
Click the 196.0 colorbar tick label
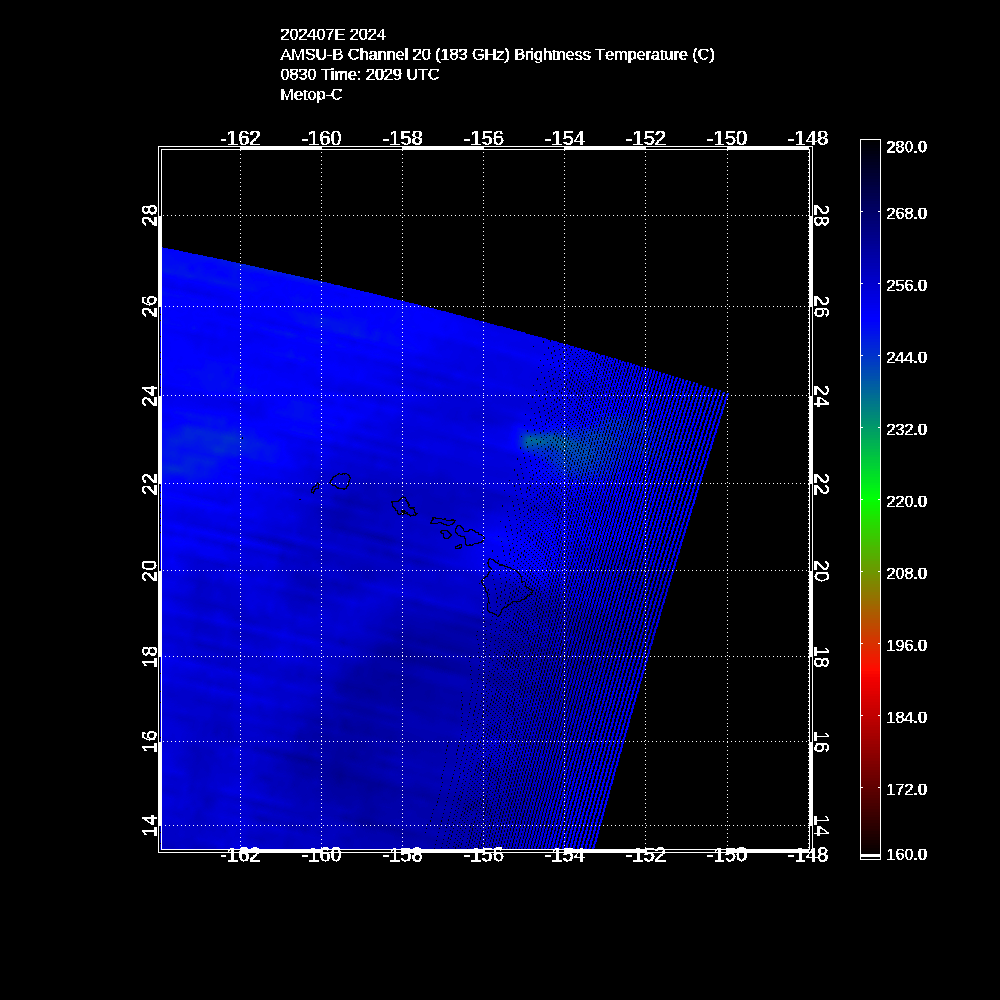click(x=907, y=645)
